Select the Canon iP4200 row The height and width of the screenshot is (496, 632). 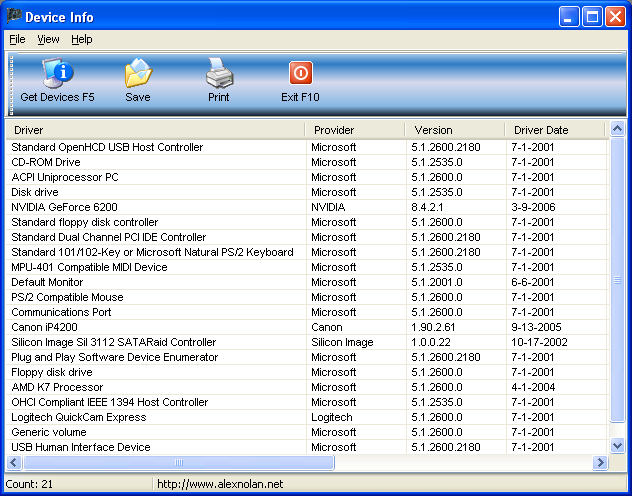click(306, 327)
